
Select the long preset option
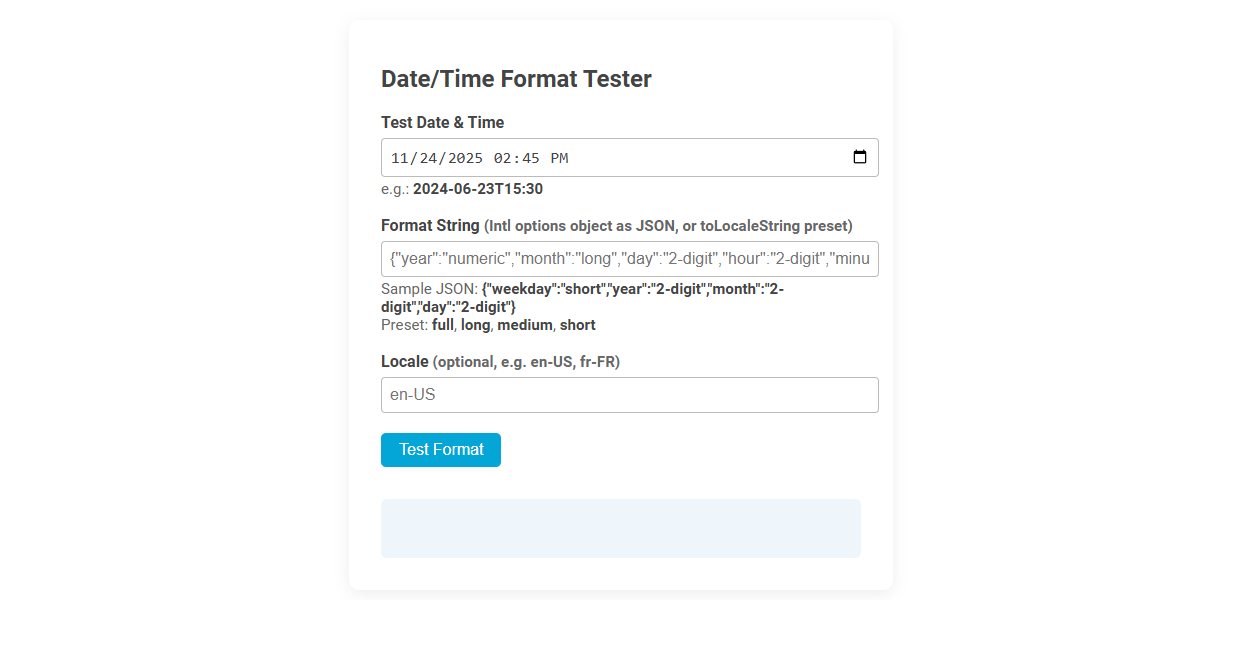(475, 324)
